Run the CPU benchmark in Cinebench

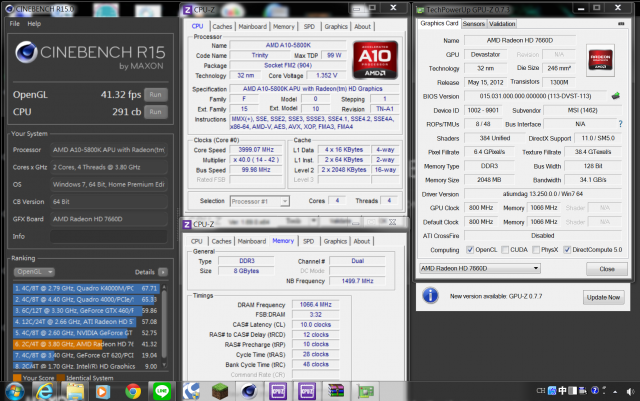156,112
